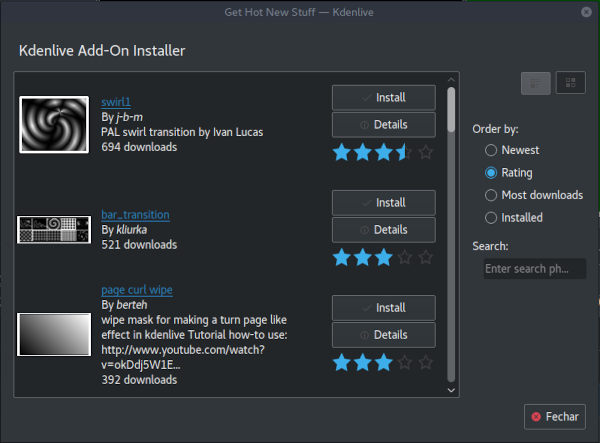Sort by Most downloads
The image size is (600, 443).
click(x=534, y=195)
